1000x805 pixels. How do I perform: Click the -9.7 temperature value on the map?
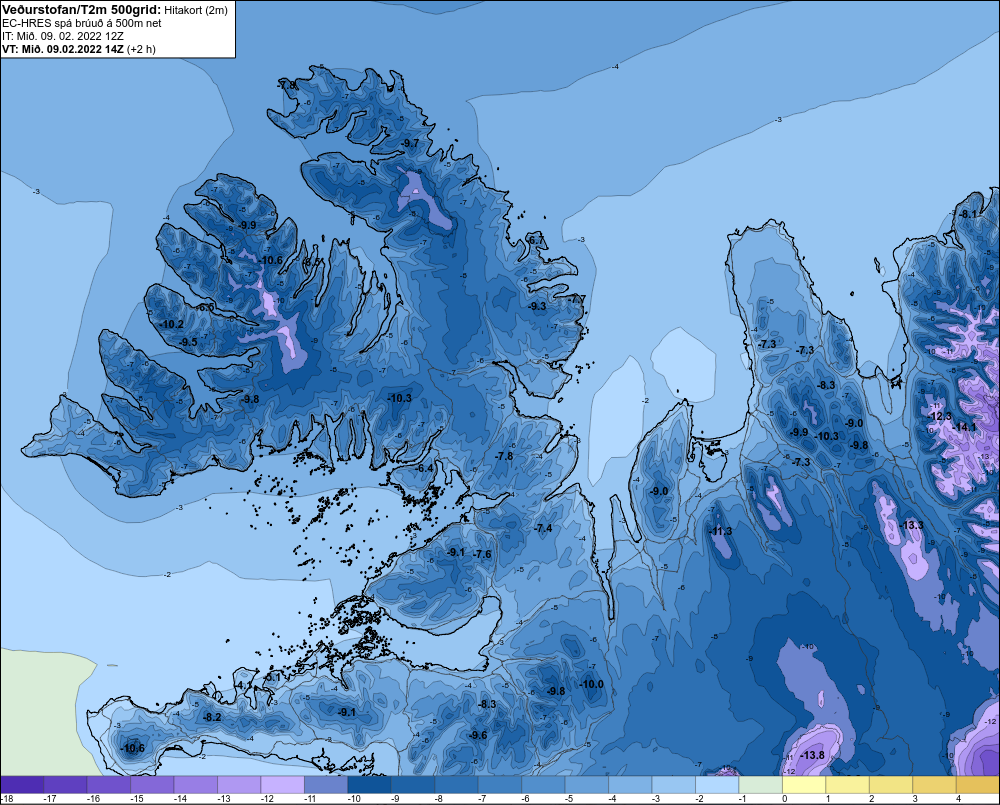[x=411, y=143]
